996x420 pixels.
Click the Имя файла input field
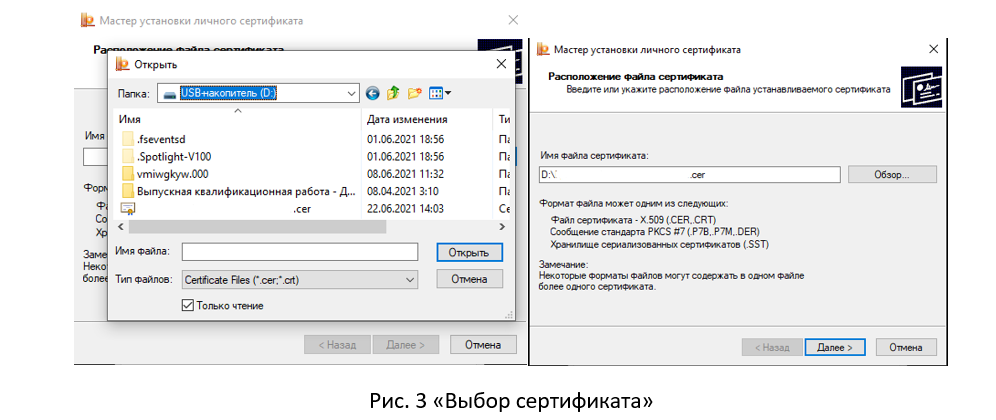point(299,252)
